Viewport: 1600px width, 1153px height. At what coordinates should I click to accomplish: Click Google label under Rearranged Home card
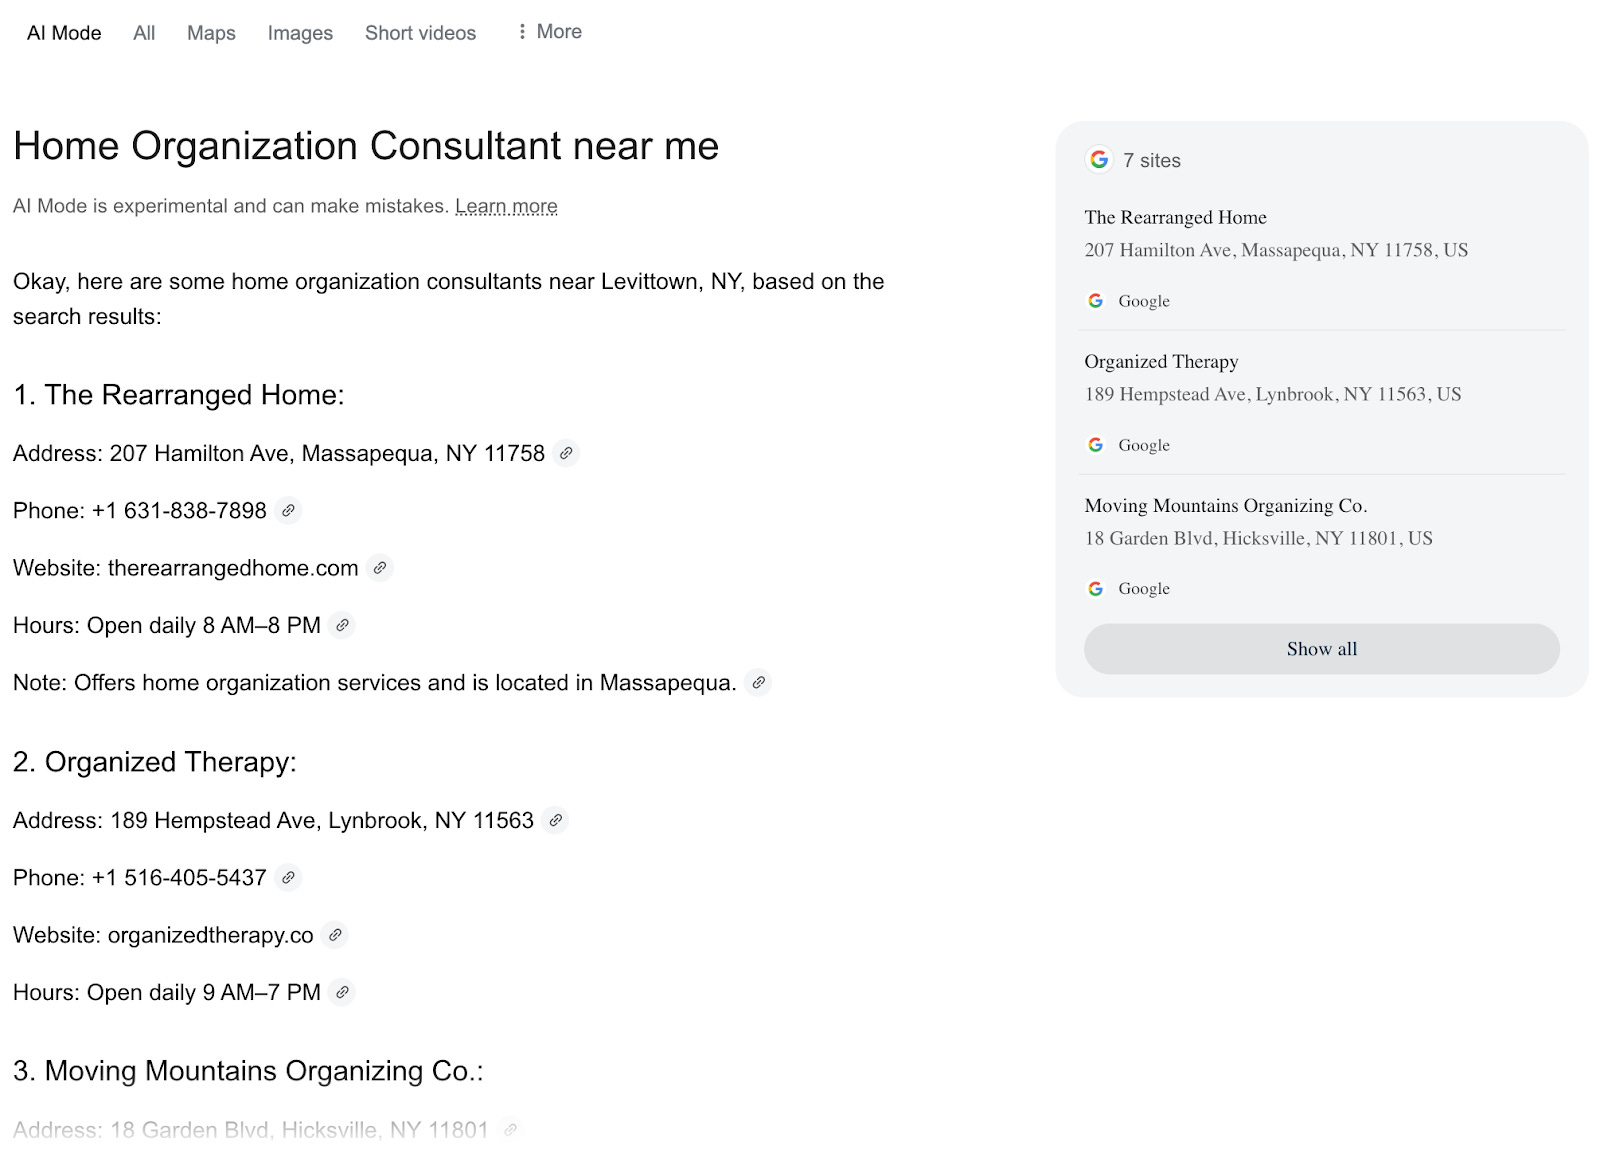click(x=1144, y=301)
